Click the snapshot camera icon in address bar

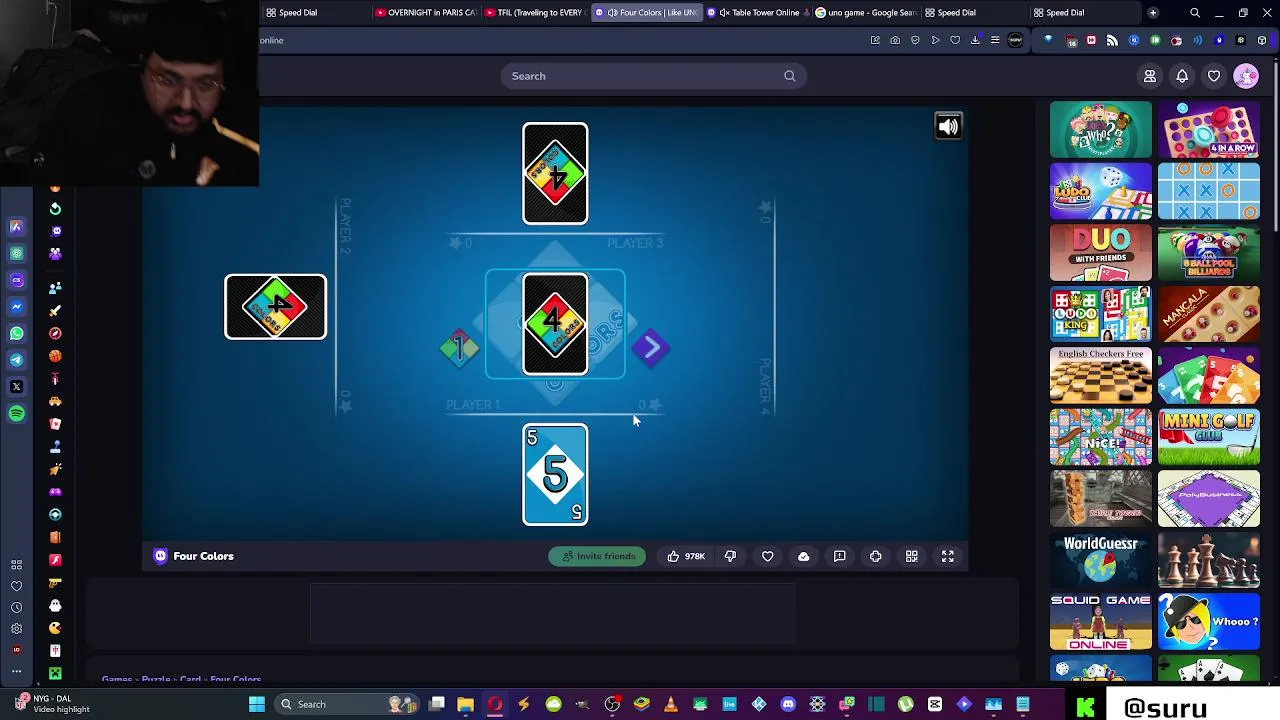[895, 40]
